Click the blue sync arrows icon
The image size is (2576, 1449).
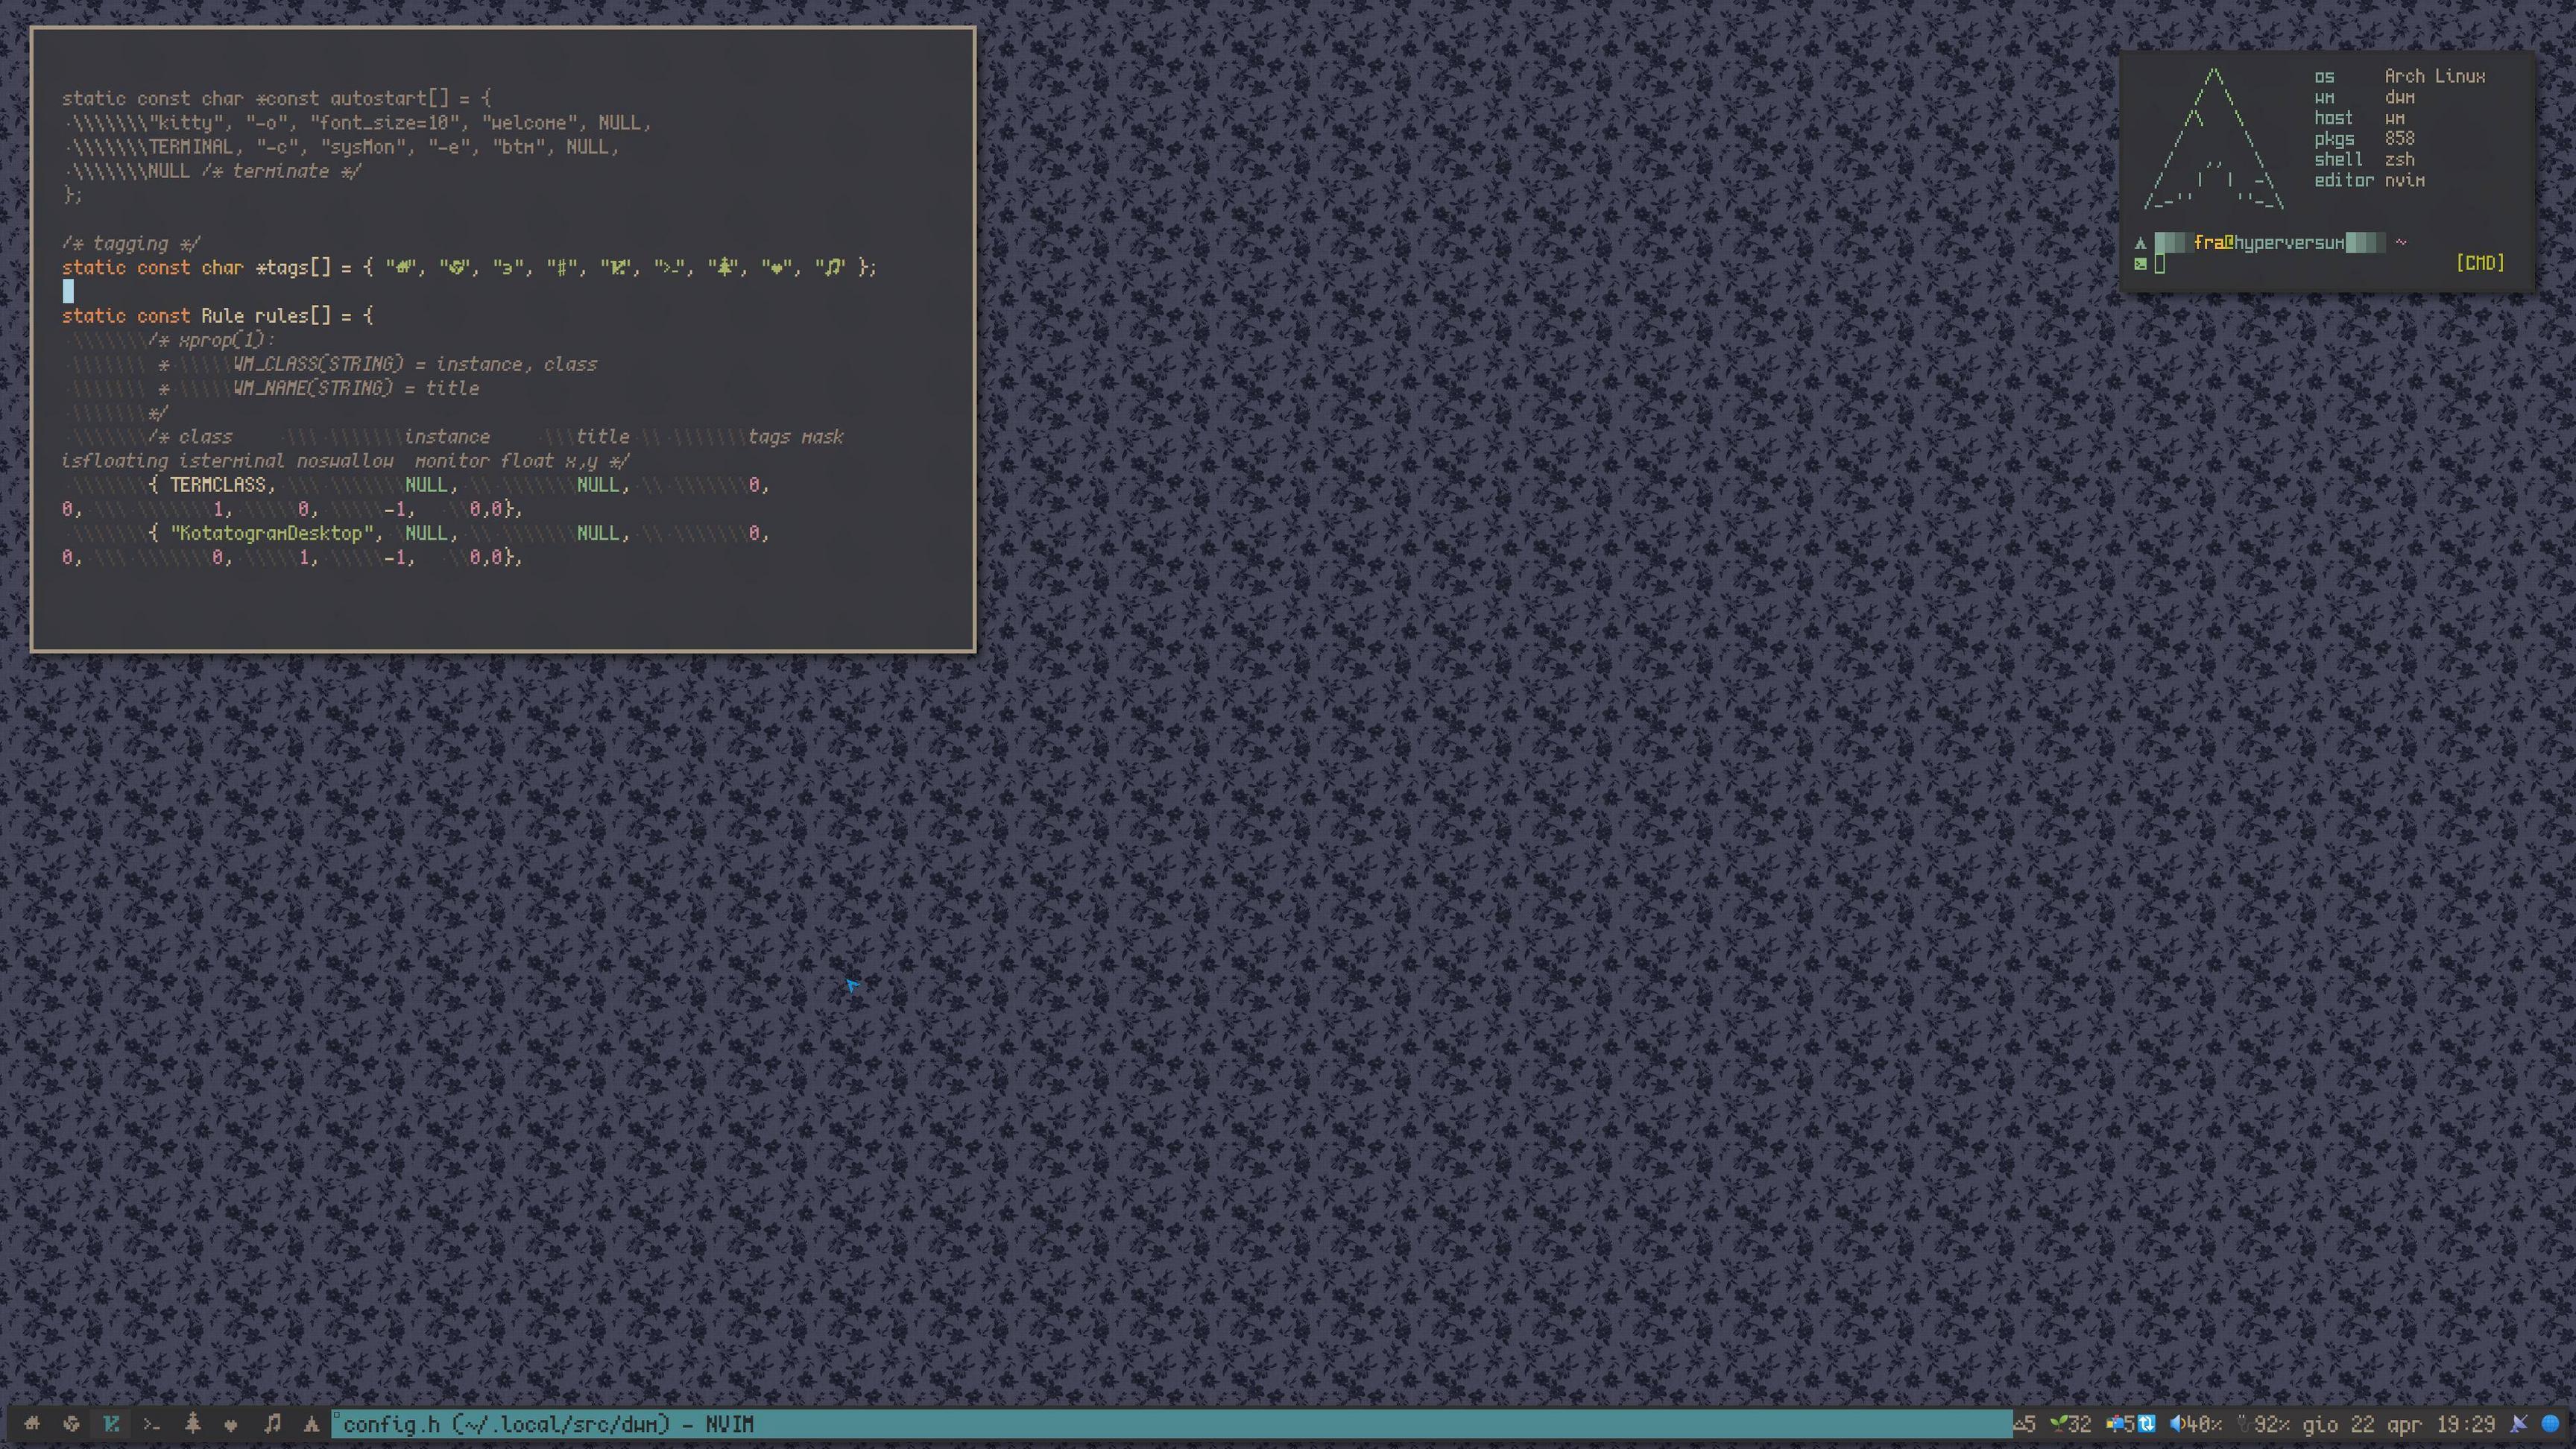[x=2146, y=1424]
